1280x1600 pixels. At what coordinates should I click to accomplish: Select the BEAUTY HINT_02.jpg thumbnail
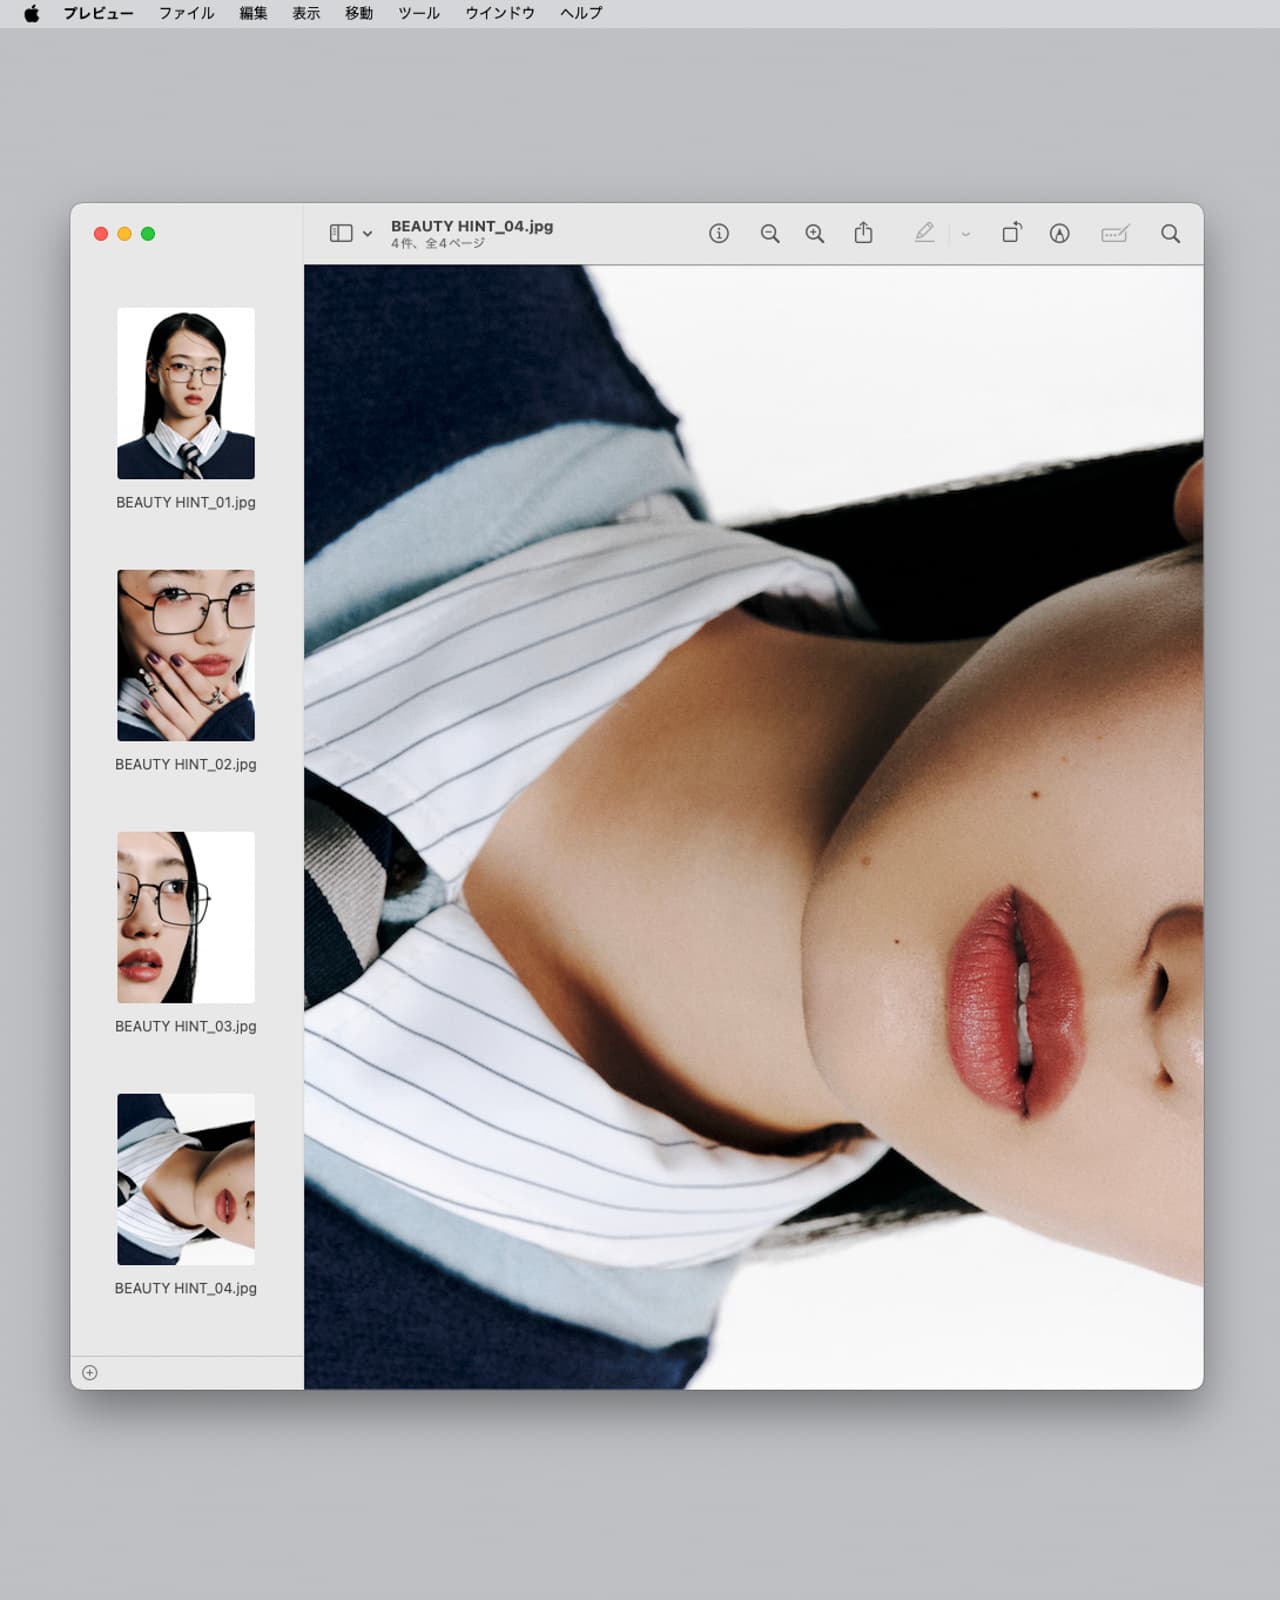click(186, 655)
